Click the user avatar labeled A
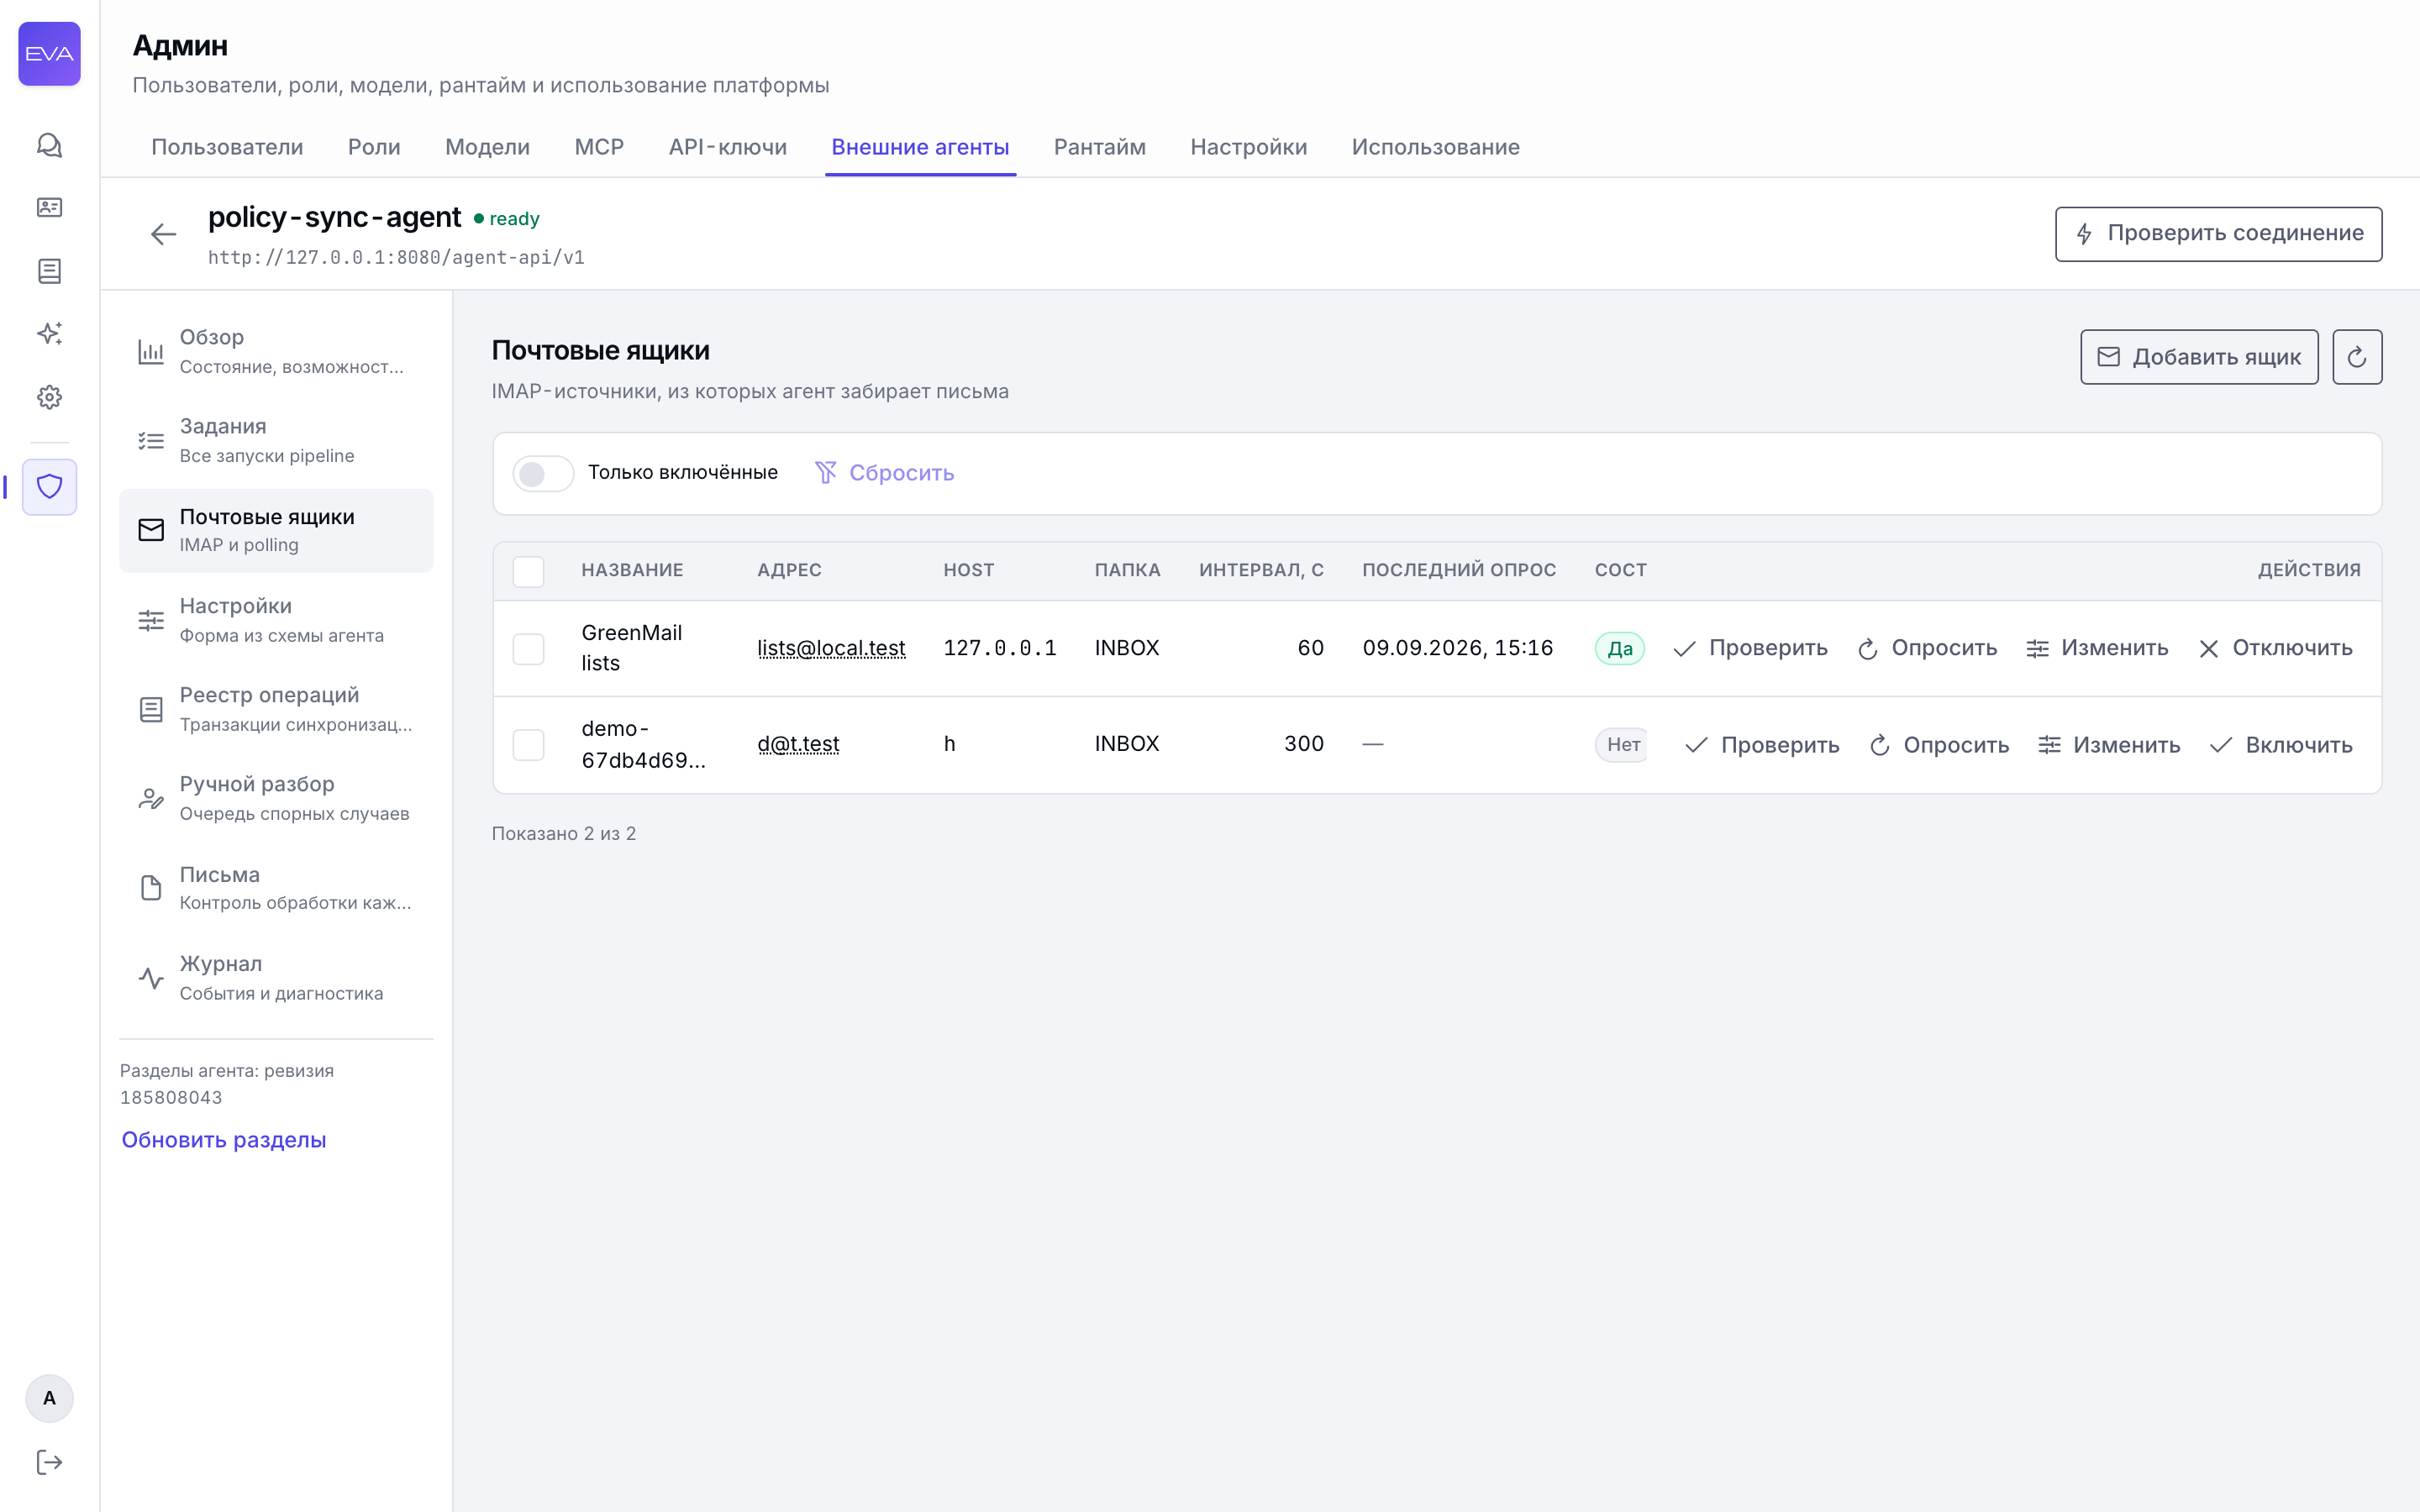 click(x=49, y=1398)
